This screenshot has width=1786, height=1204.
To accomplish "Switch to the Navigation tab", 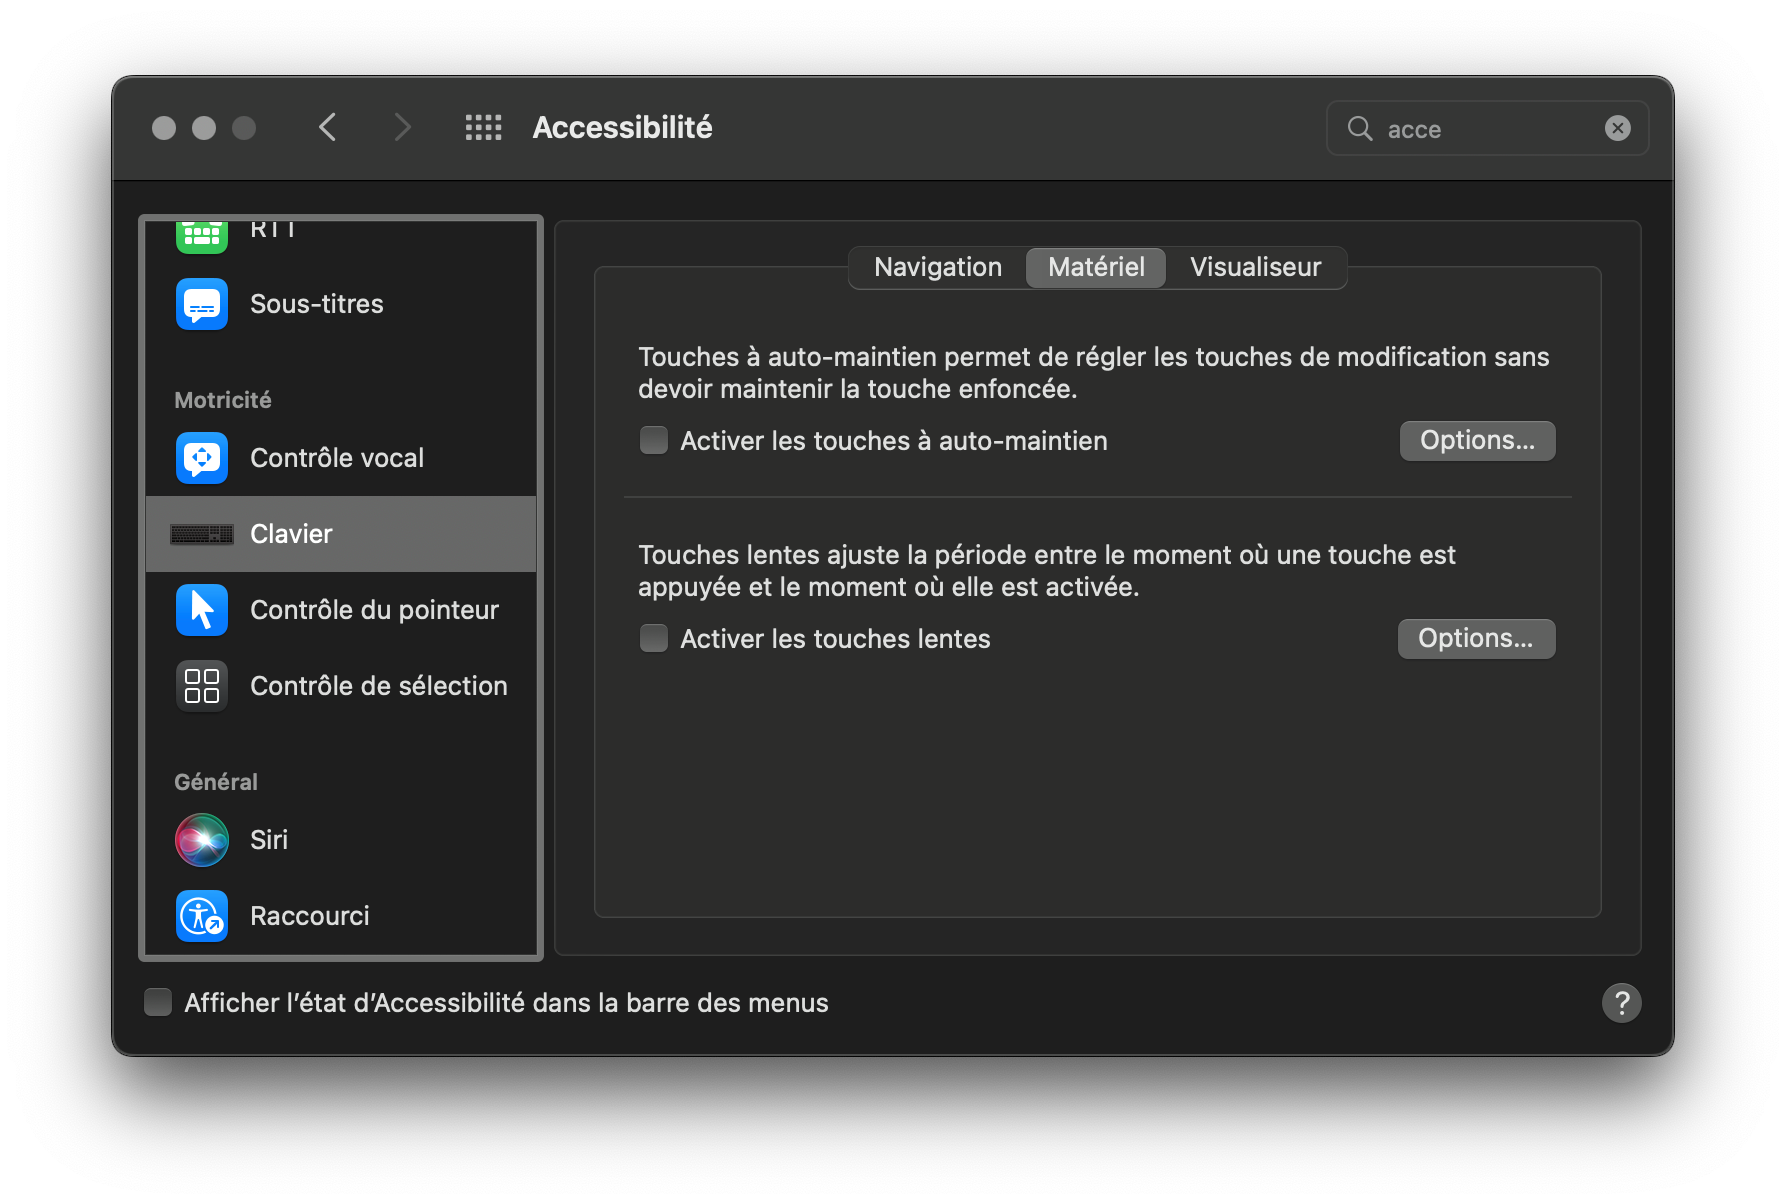I will [937, 267].
